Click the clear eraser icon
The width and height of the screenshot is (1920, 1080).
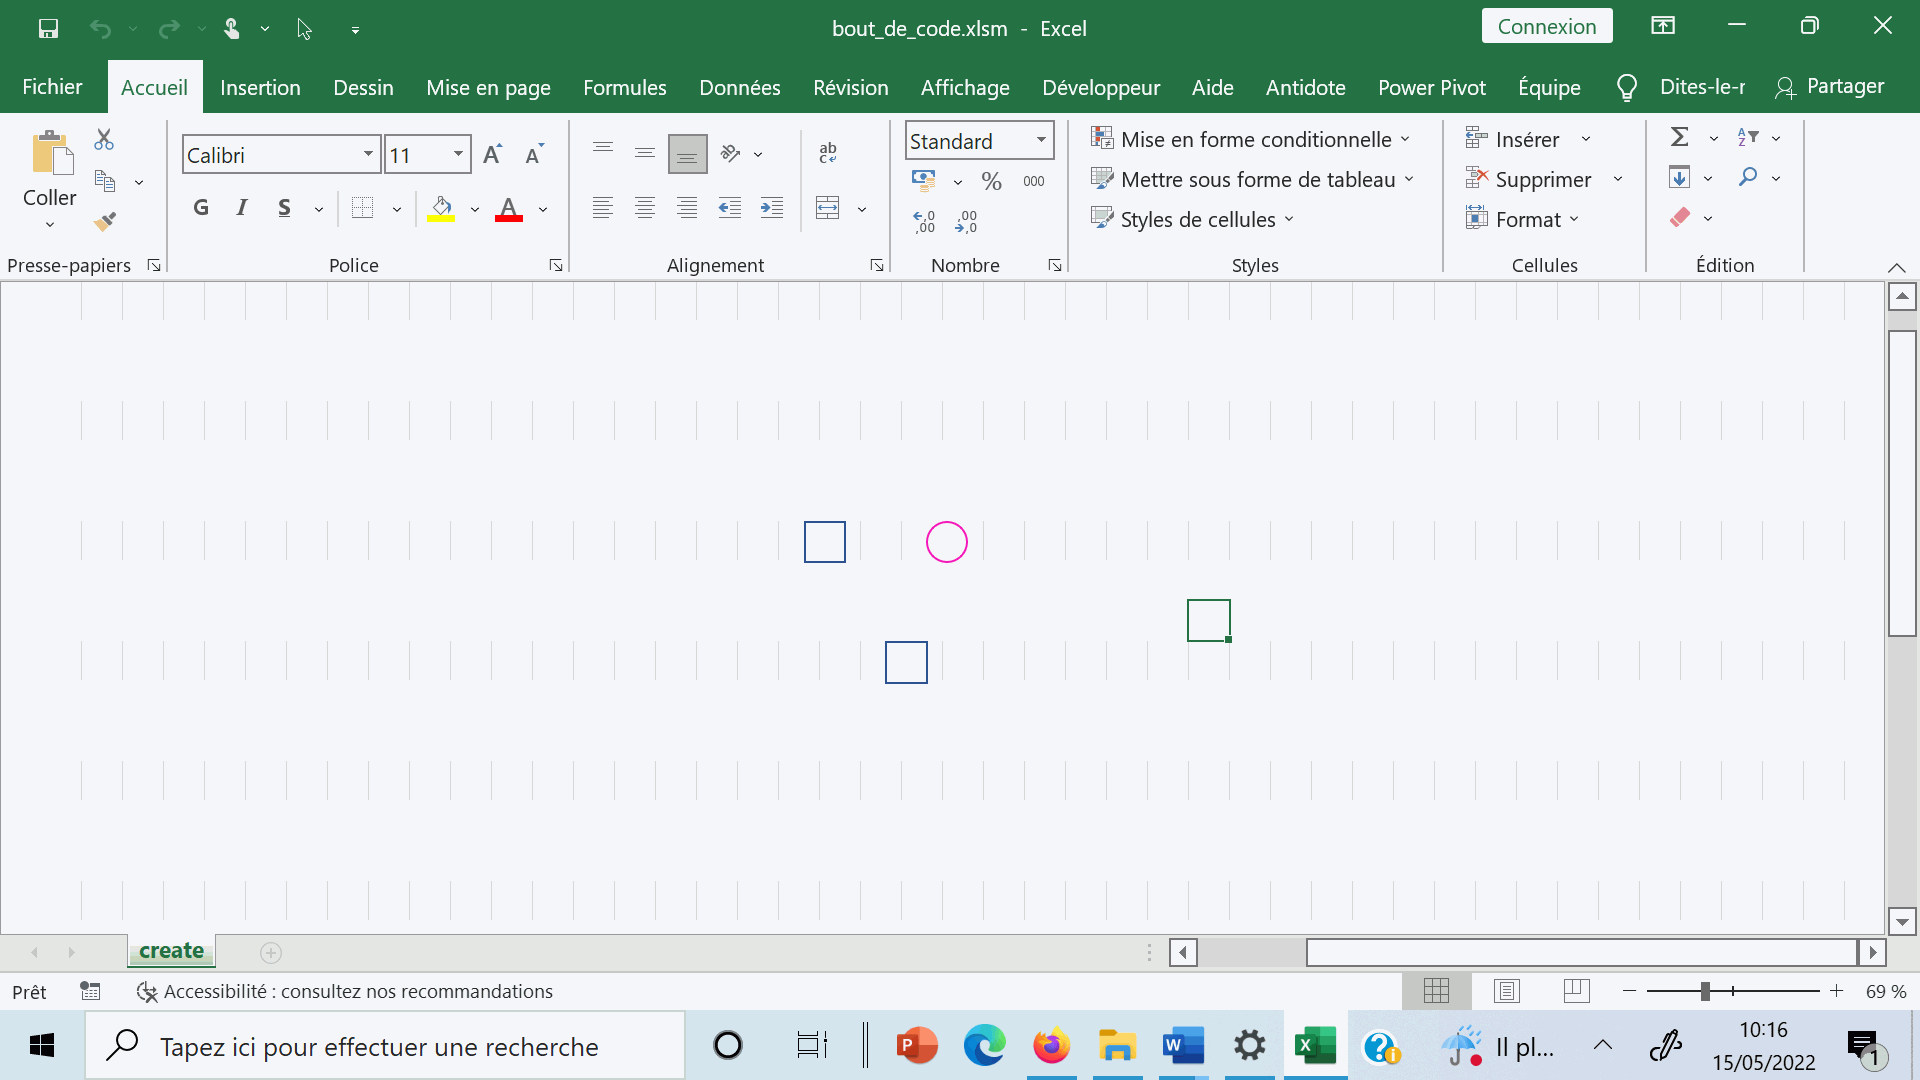coord(1680,218)
